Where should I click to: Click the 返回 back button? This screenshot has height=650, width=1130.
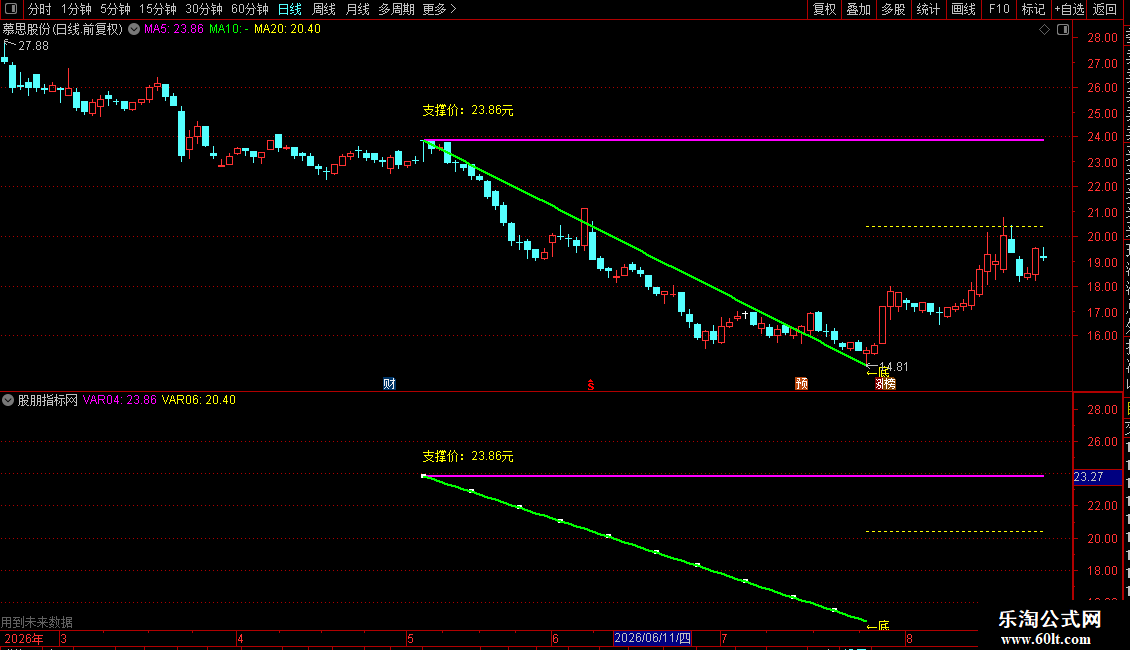[x=1104, y=9]
